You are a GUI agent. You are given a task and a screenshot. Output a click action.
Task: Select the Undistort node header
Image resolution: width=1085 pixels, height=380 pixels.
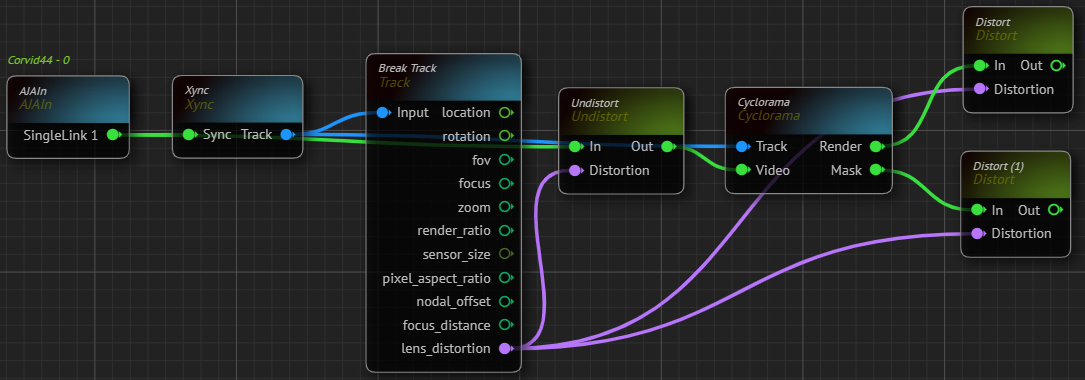point(621,109)
